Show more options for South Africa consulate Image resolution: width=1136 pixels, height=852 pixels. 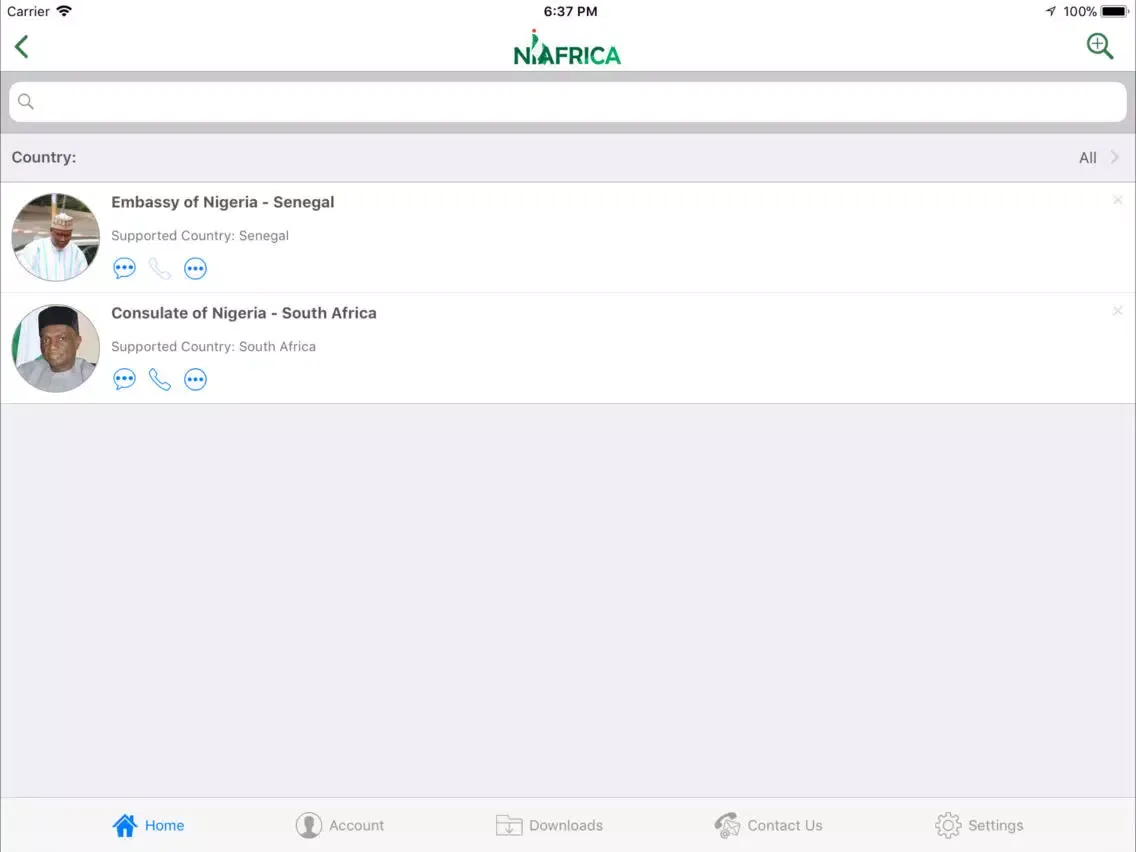point(195,379)
